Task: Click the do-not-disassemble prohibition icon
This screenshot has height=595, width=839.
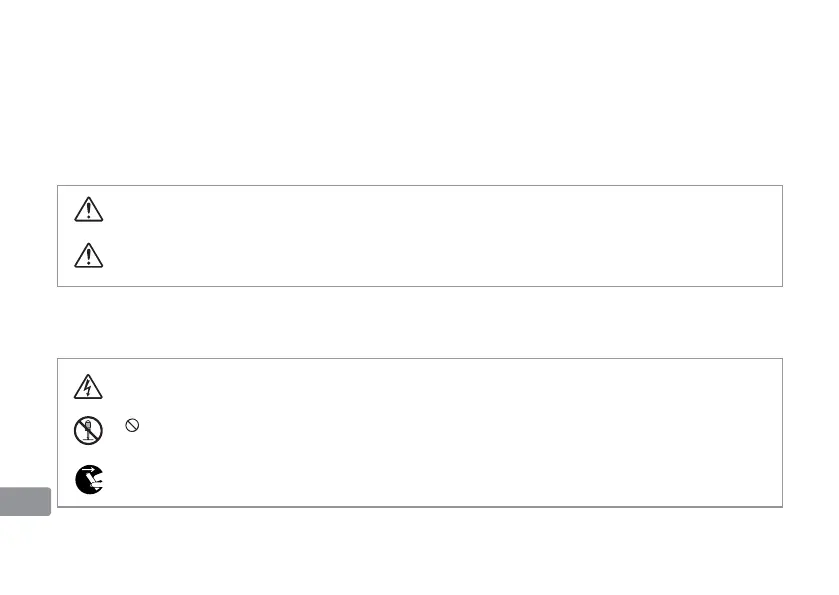Action: [x=90, y=431]
